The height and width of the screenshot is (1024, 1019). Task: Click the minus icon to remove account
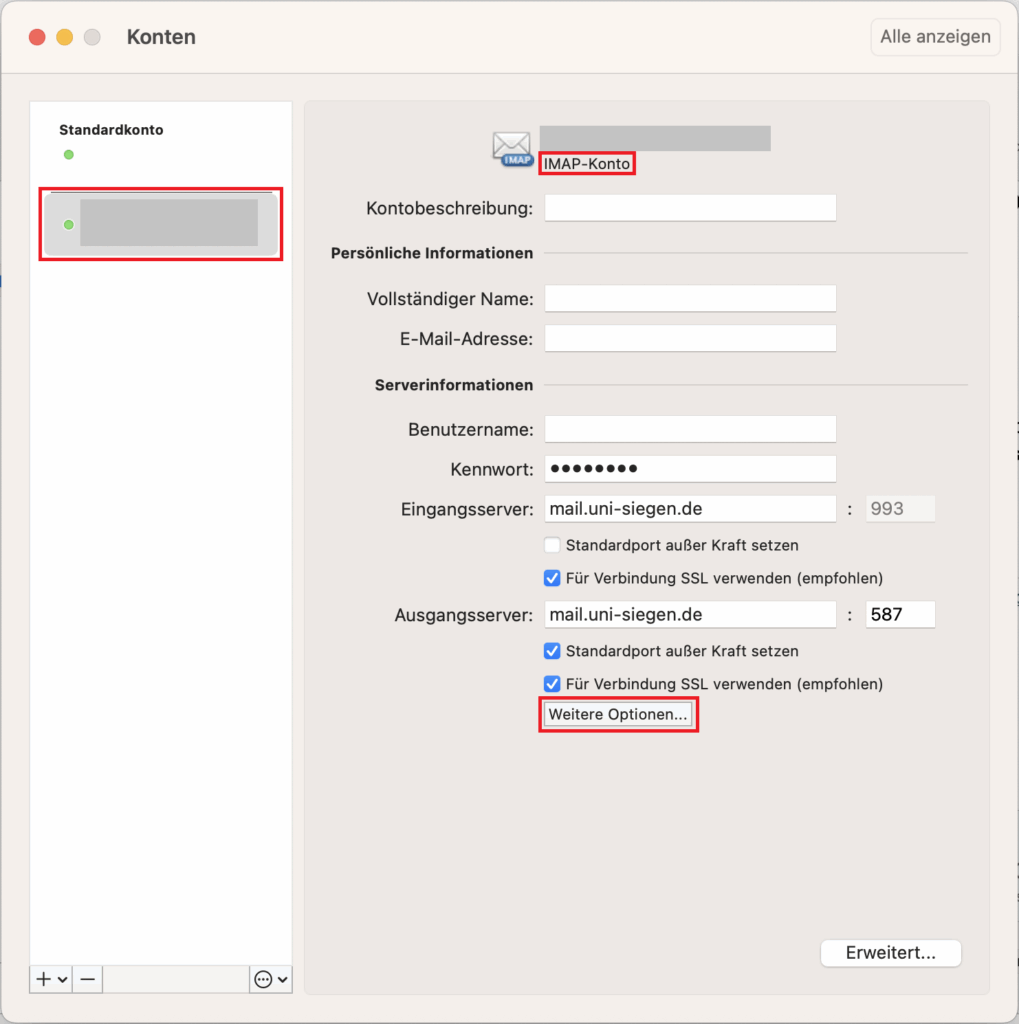pyautogui.click(x=87, y=979)
